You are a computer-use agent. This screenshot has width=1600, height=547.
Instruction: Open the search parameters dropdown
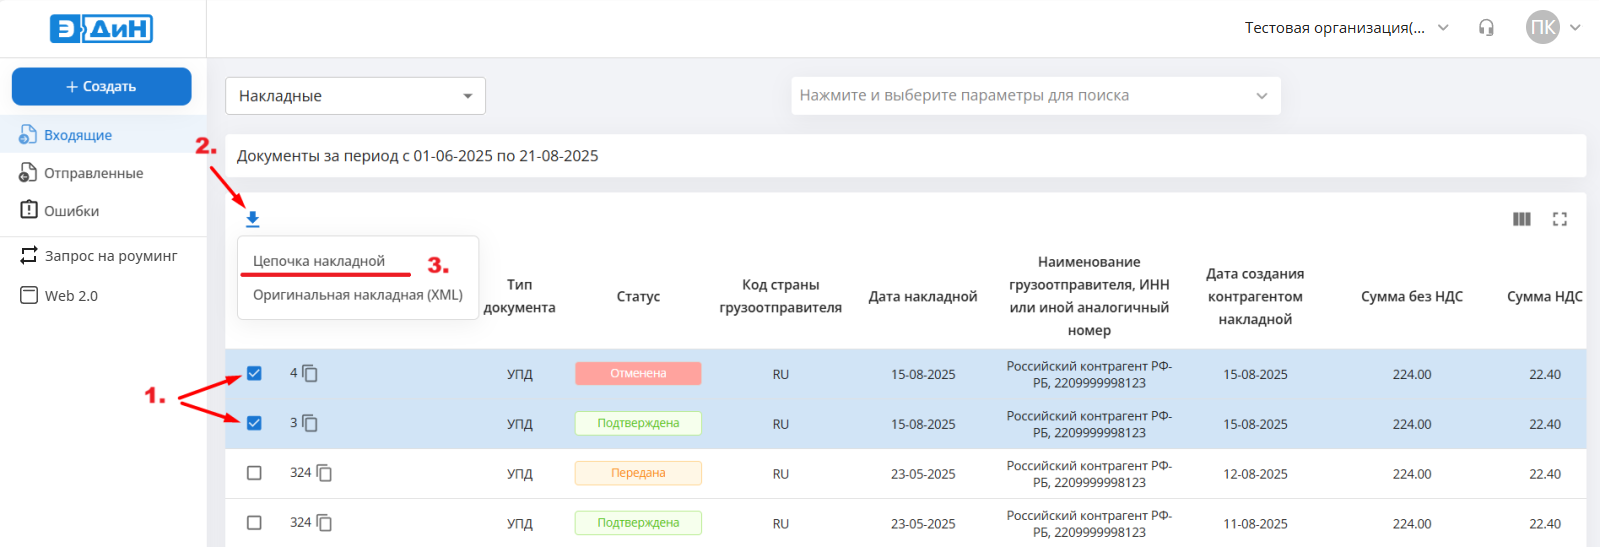[1035, 96]
